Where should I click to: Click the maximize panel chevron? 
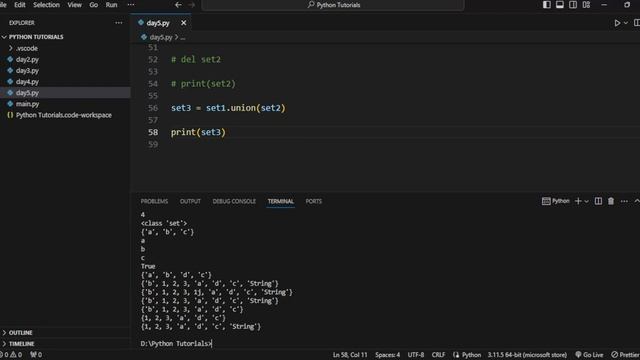(x=636, y=201)
